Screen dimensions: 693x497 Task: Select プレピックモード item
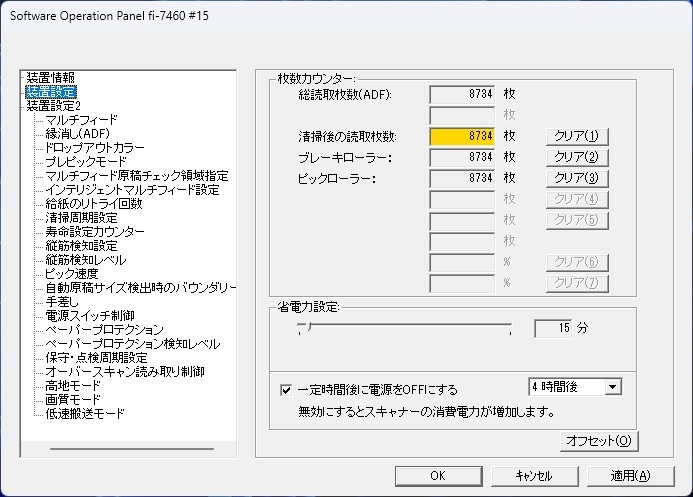click(x=85, y=161)
